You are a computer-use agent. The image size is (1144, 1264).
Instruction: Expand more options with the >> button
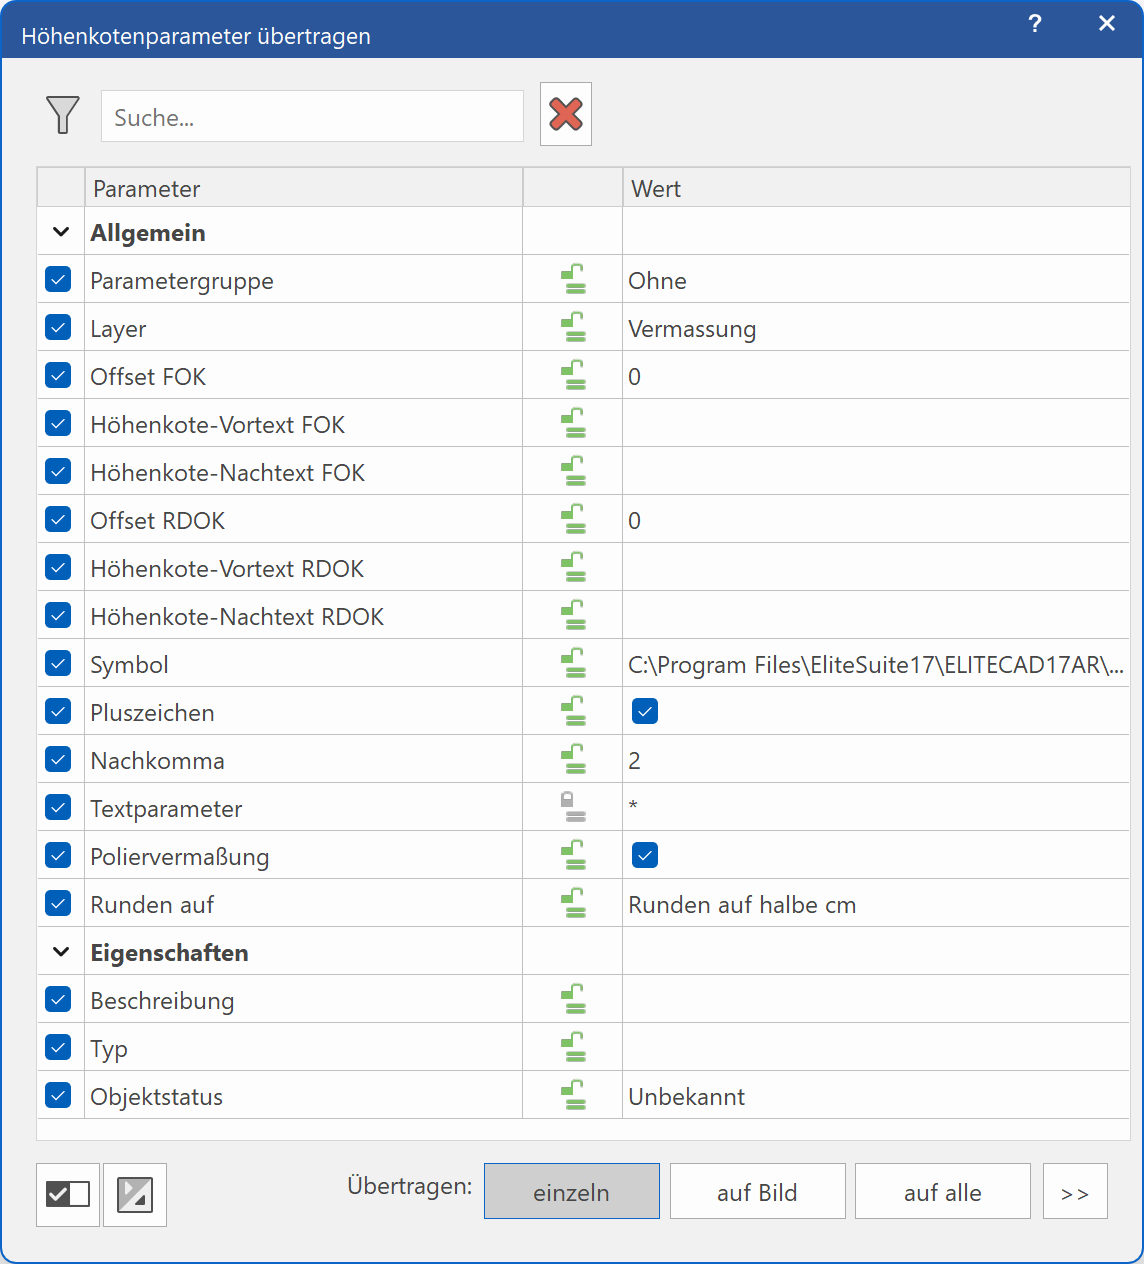(1075, 1192)
